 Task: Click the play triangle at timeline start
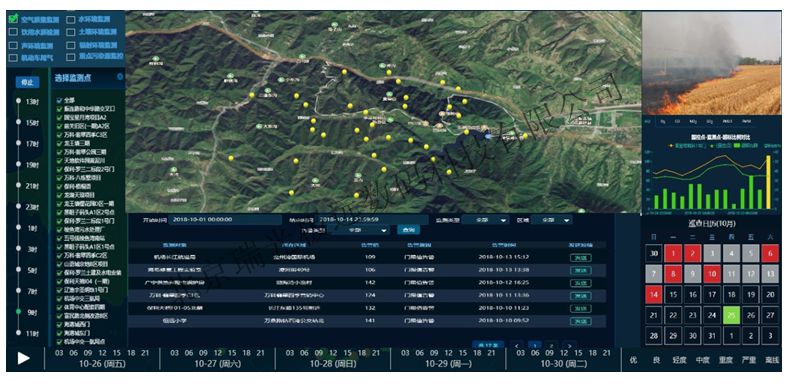(x=24, y=358)
